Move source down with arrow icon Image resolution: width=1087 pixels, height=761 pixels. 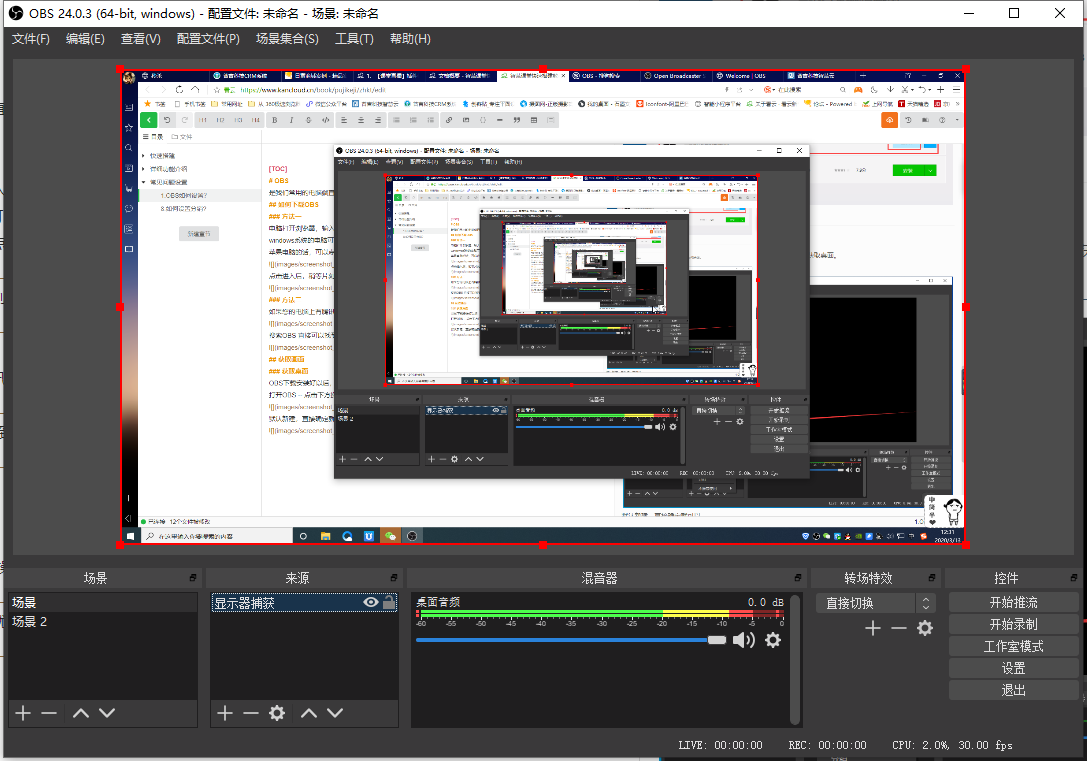tap(335, 712)
